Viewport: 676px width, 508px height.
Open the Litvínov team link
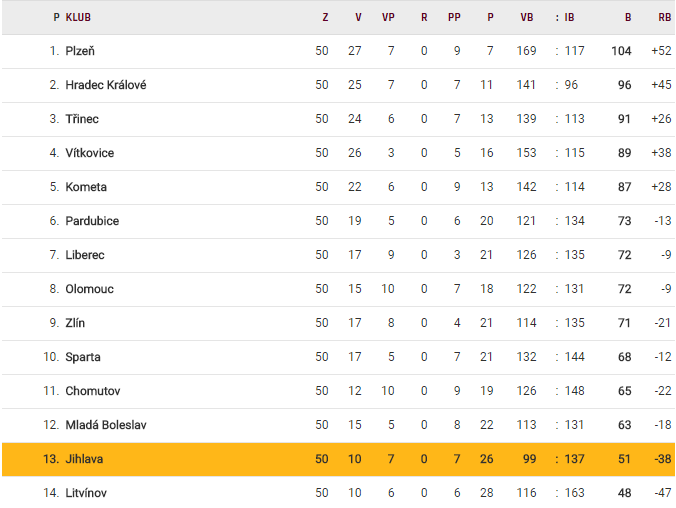(86, 493)
